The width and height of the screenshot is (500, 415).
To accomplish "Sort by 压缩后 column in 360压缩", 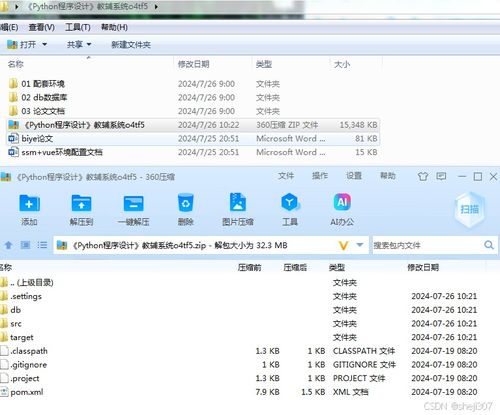I will pyautogui.click(x=295, y=267).
